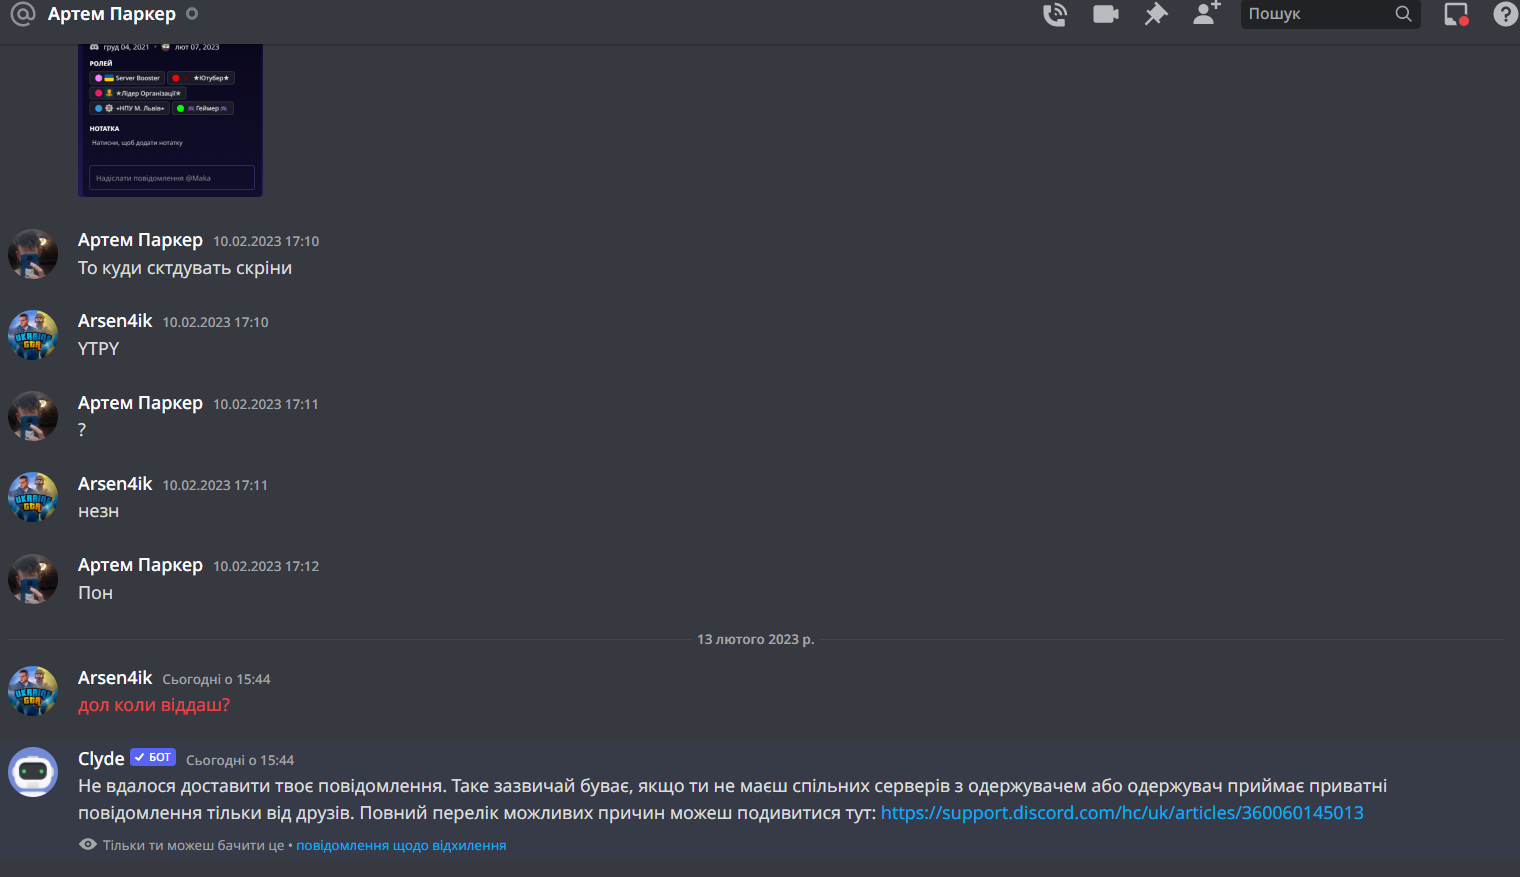This screenshot has width=1520, height=877.
Task: Click the 13 лютого 2023 р. date divider label
Action: click(x=756, y=639)
